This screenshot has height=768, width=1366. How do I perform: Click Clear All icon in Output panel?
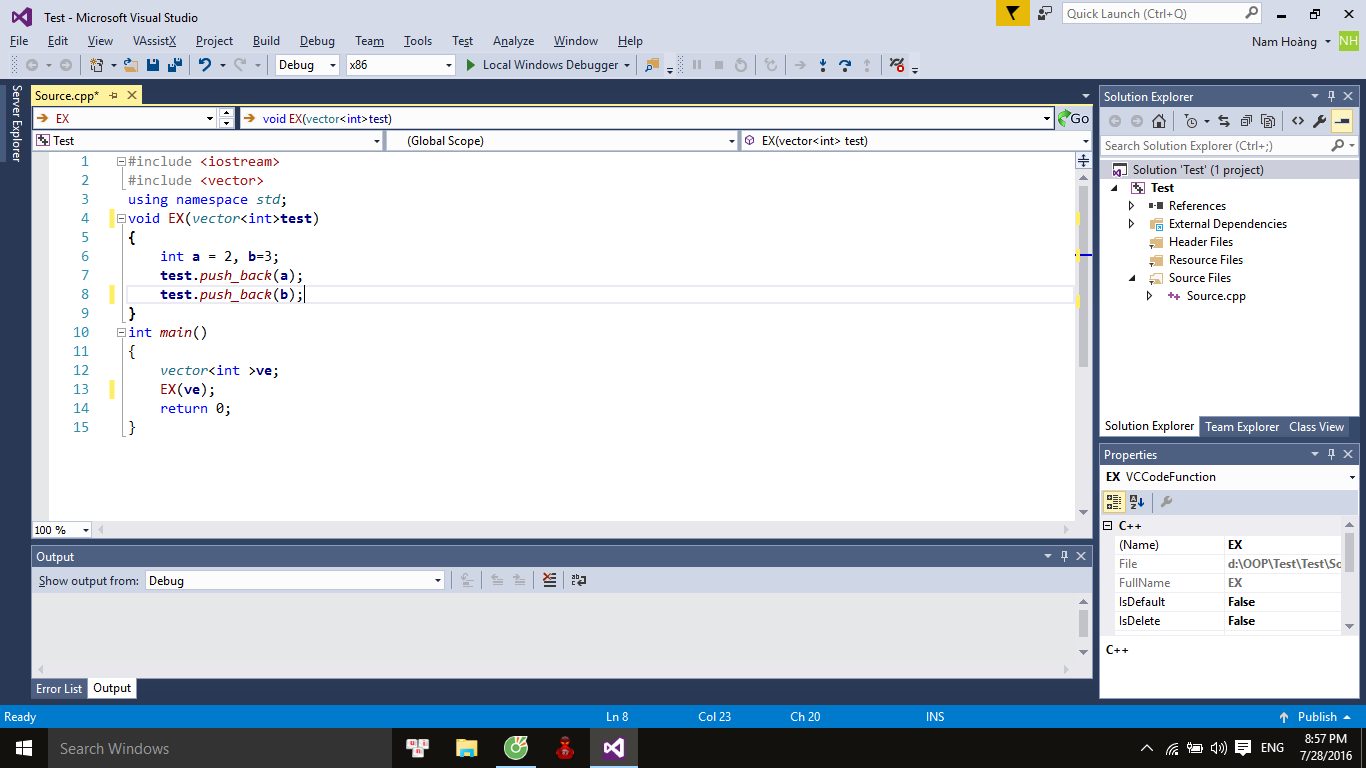pyautogui.click(x=549, y=580)
